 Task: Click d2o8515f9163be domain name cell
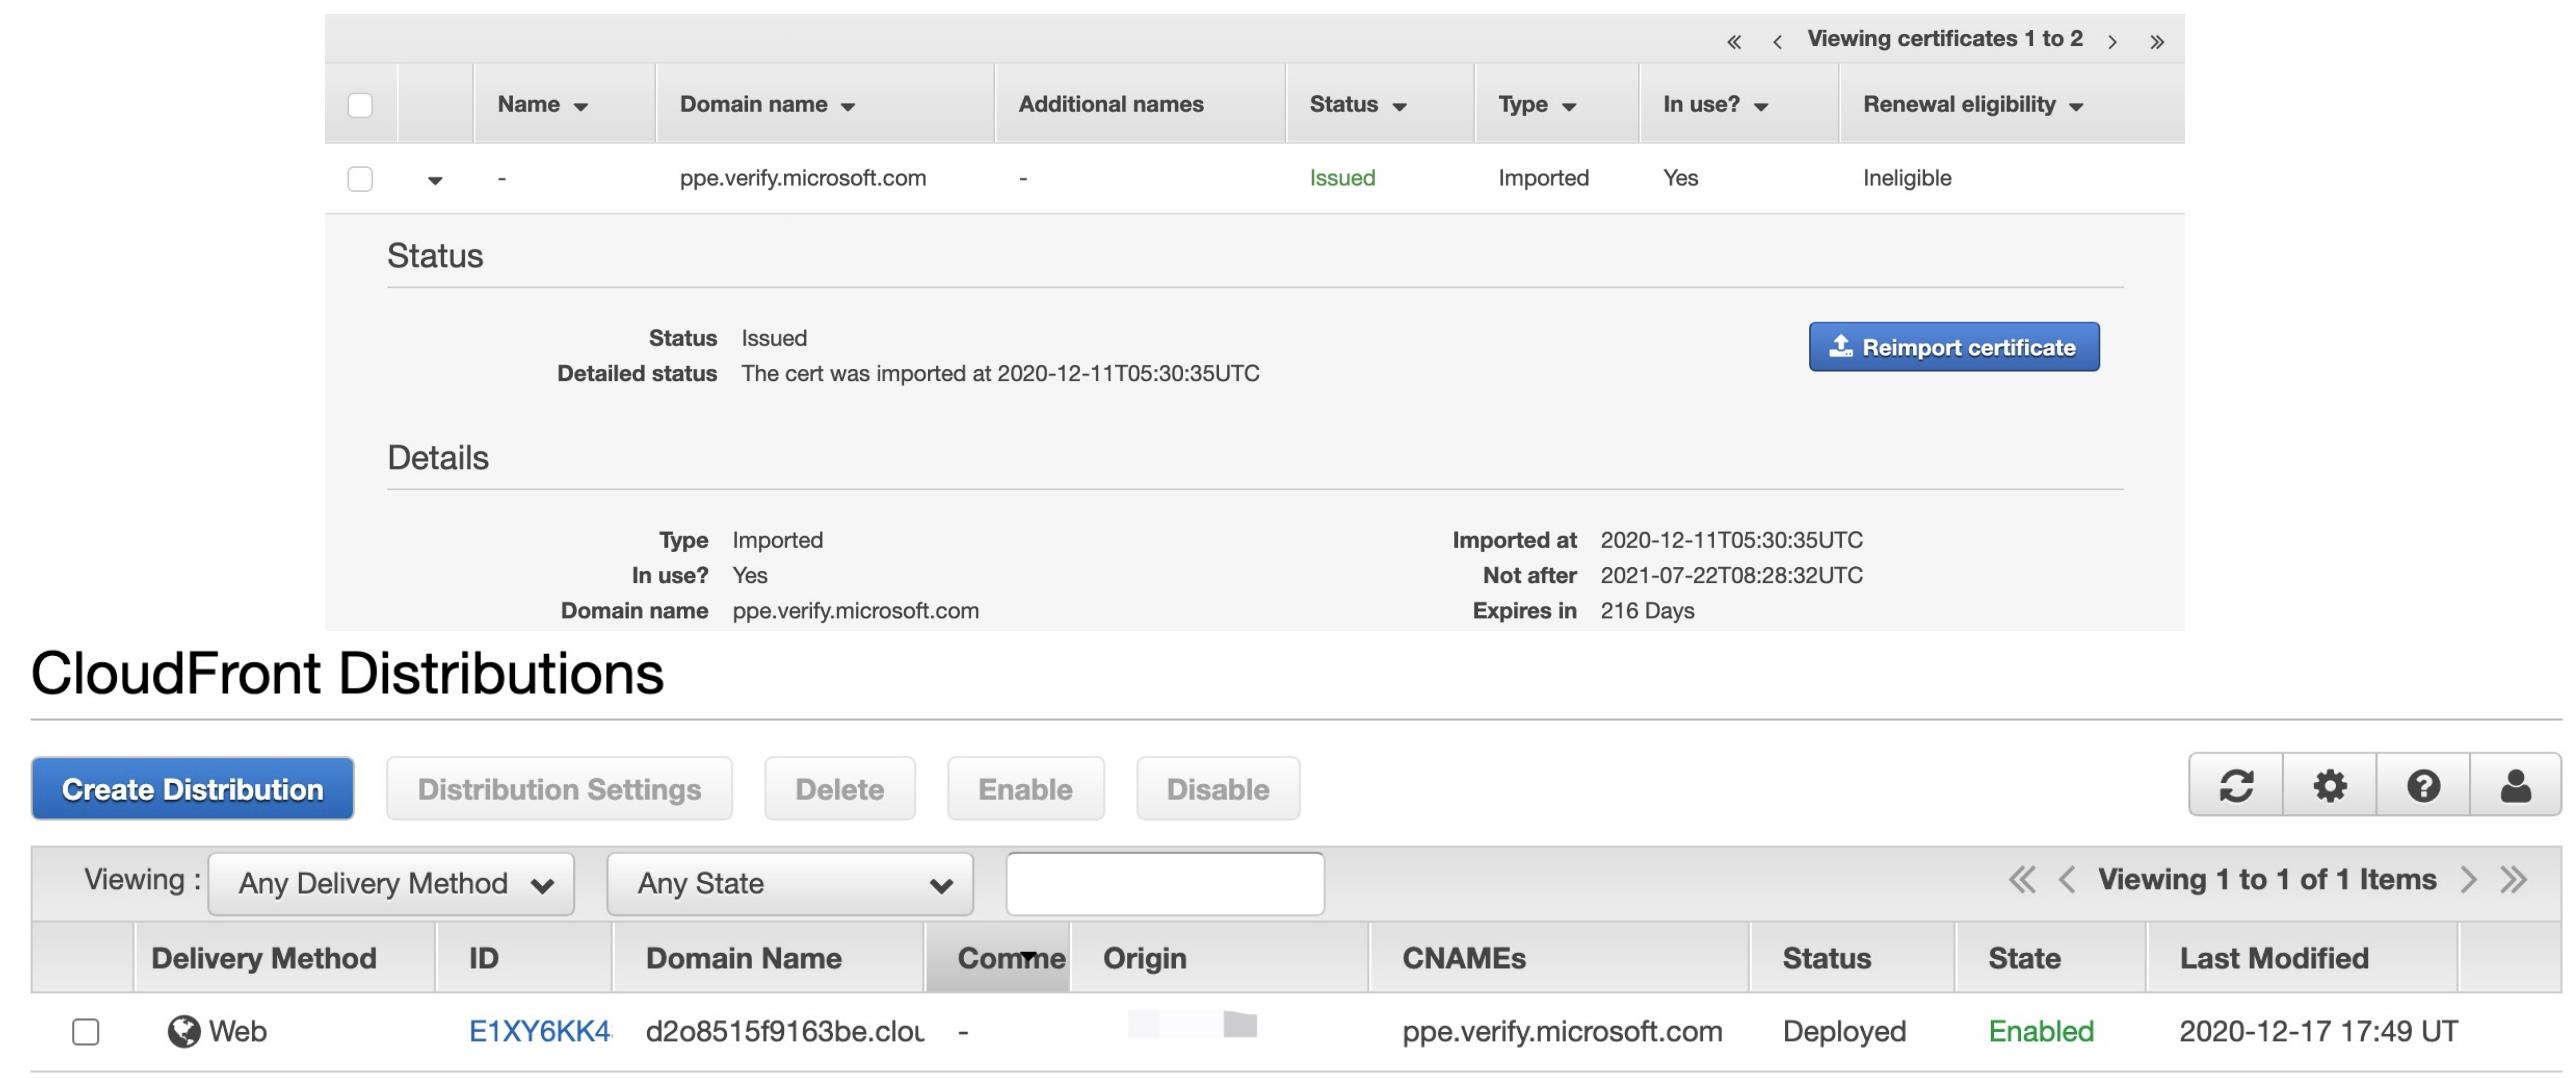coord(784,1032)
